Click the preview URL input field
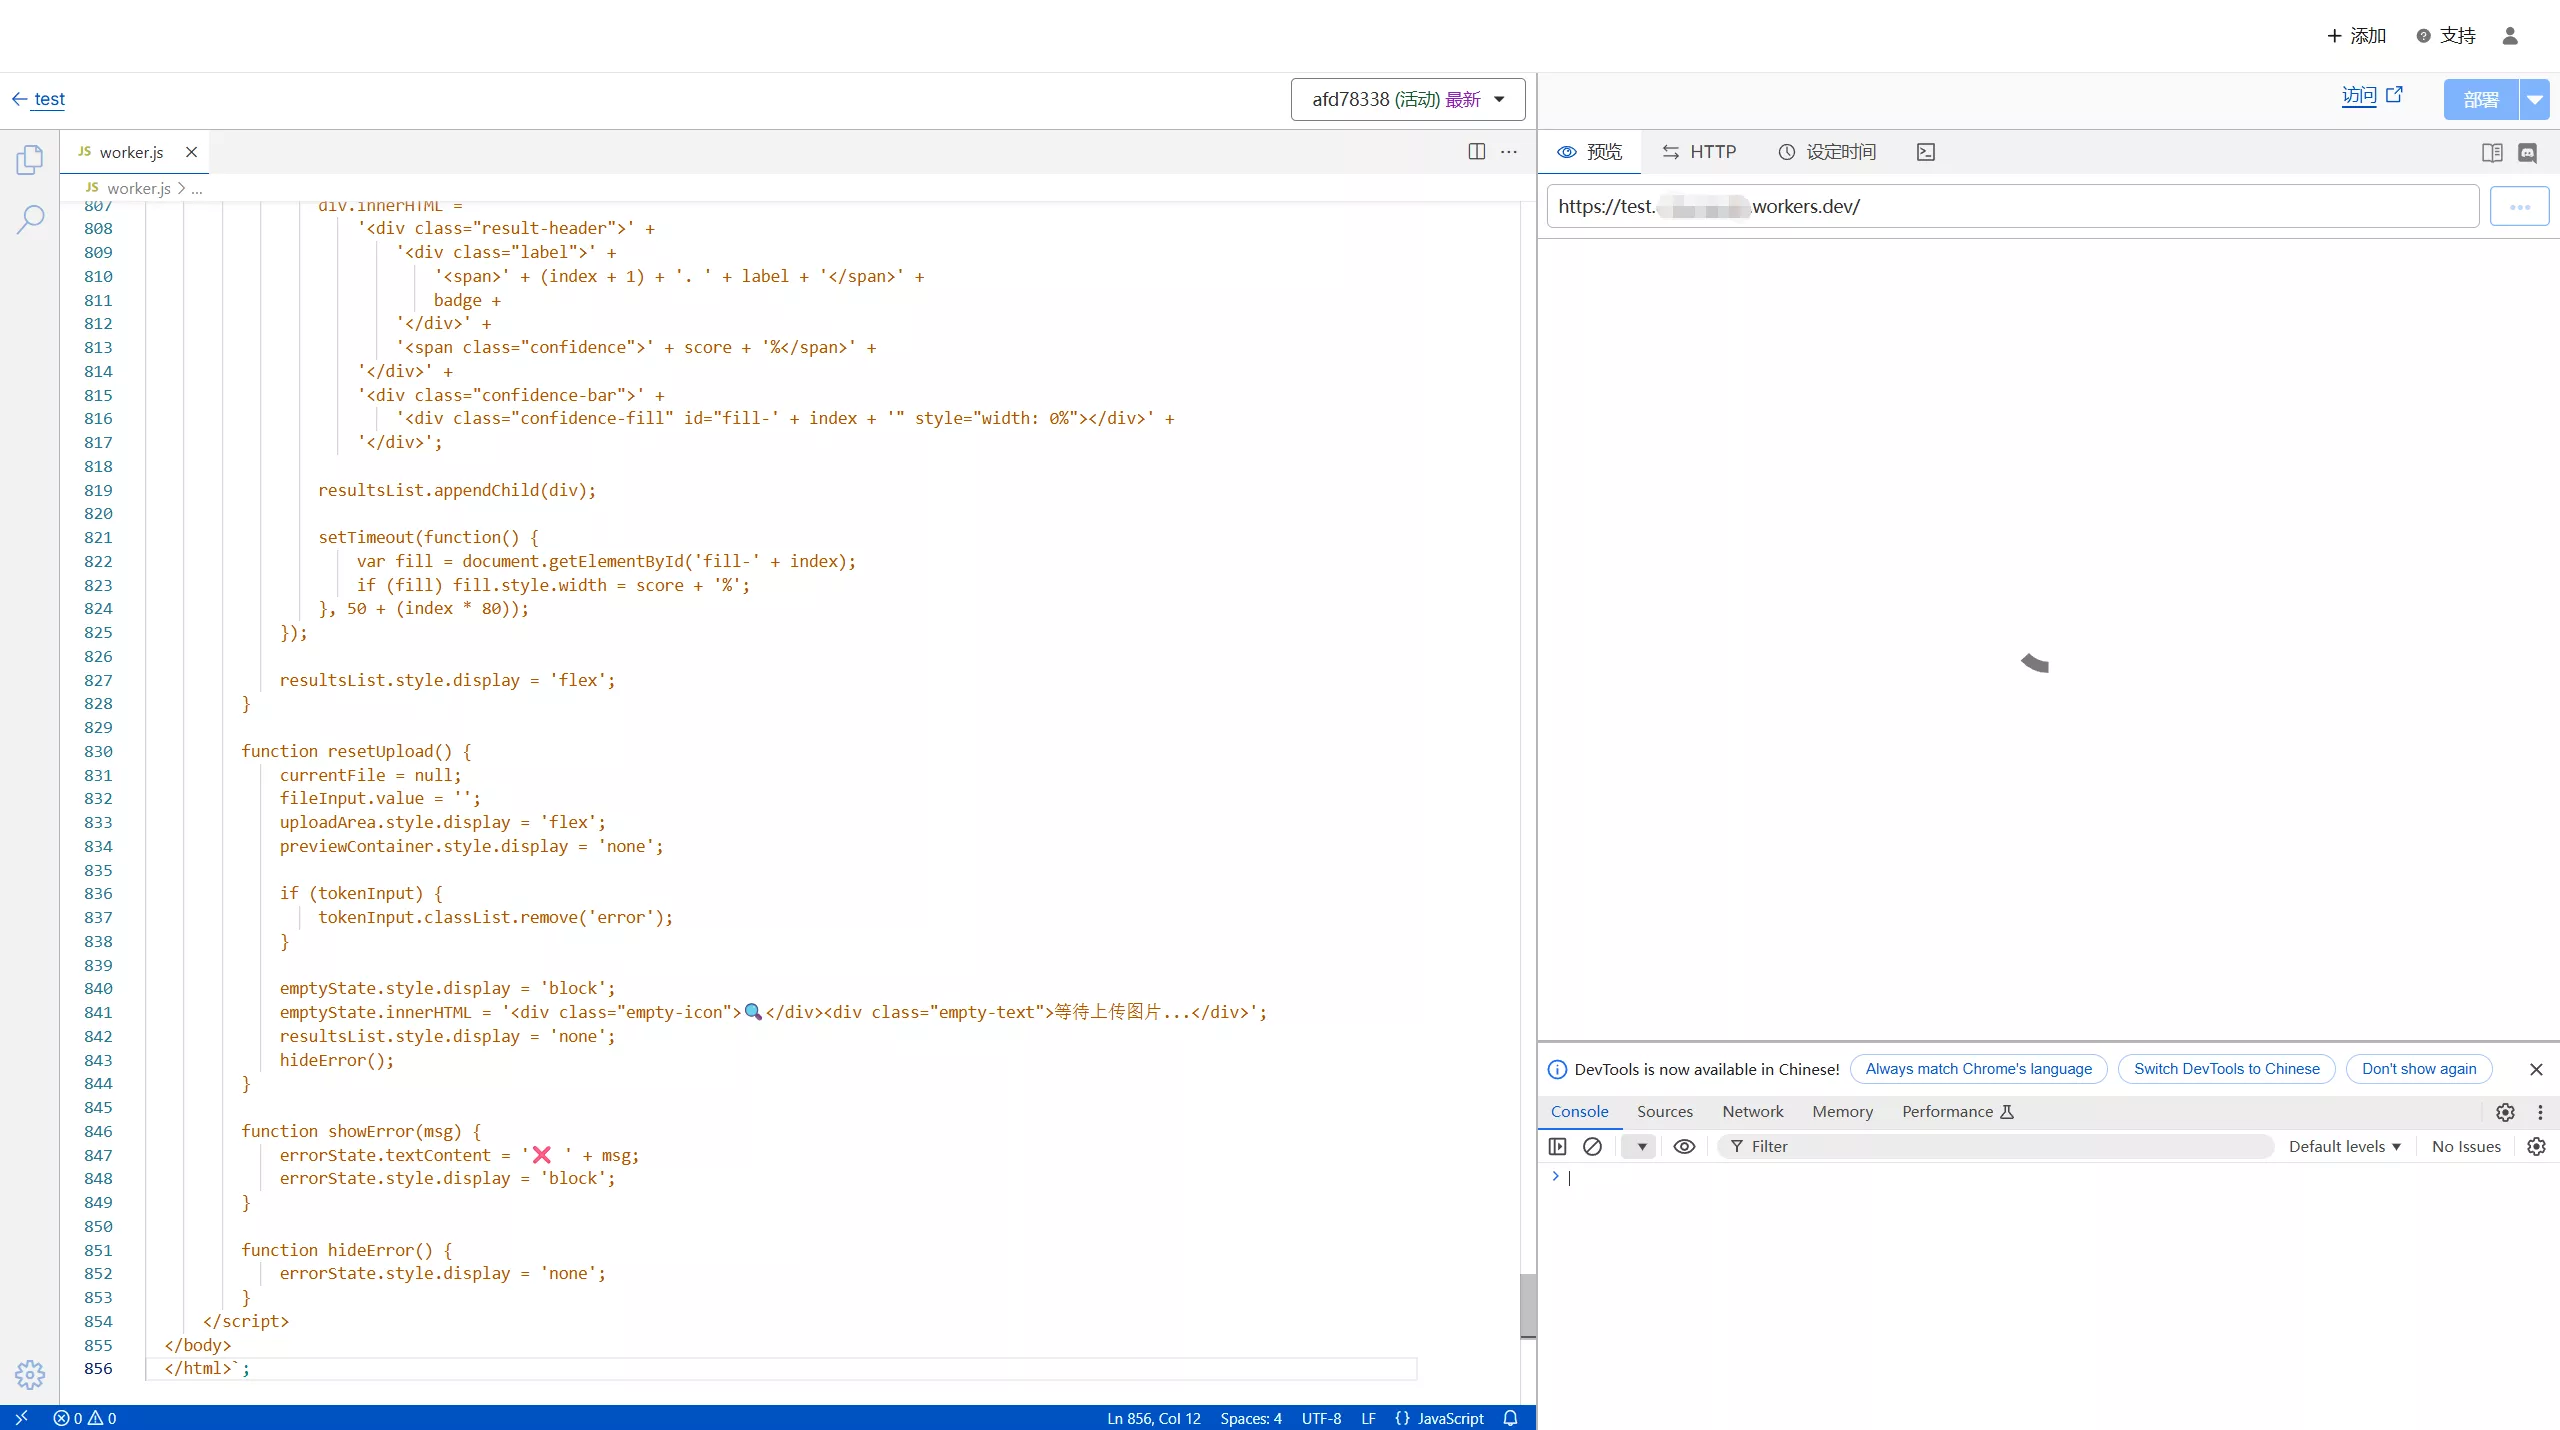2560x1430 pixels. [x=2000, y=206]
